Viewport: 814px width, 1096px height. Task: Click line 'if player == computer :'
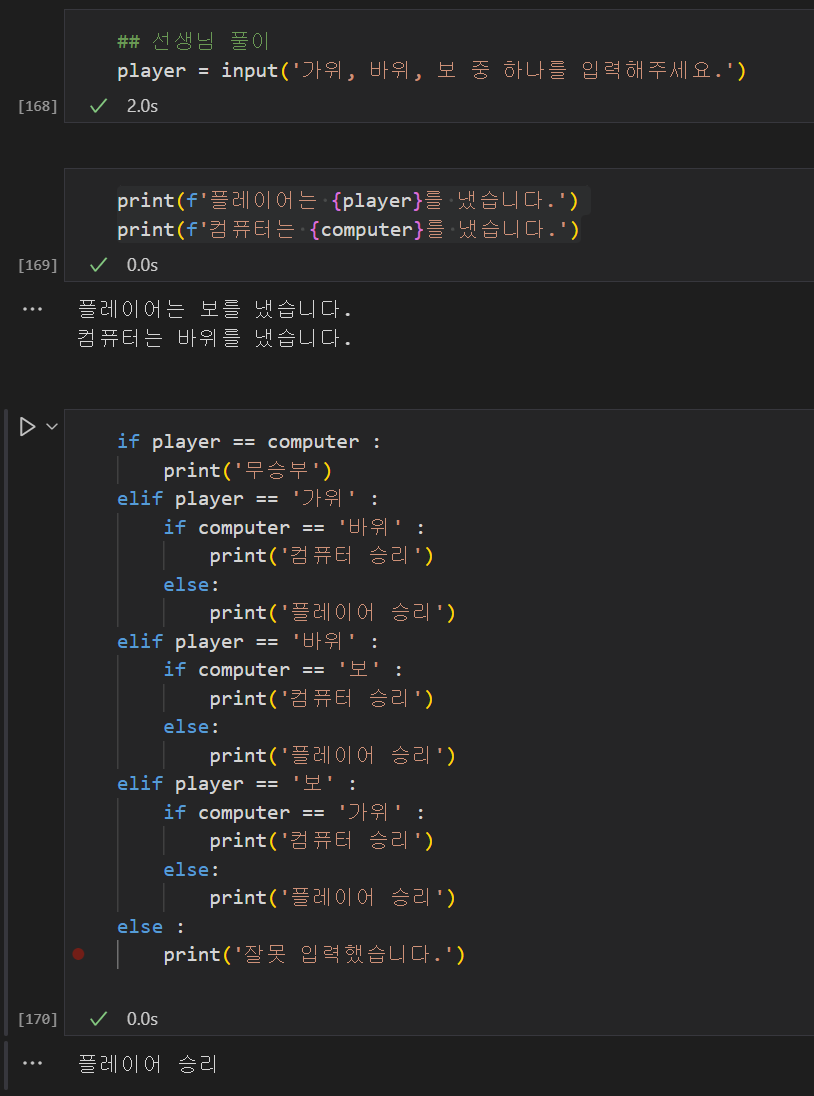coord(249,442)
